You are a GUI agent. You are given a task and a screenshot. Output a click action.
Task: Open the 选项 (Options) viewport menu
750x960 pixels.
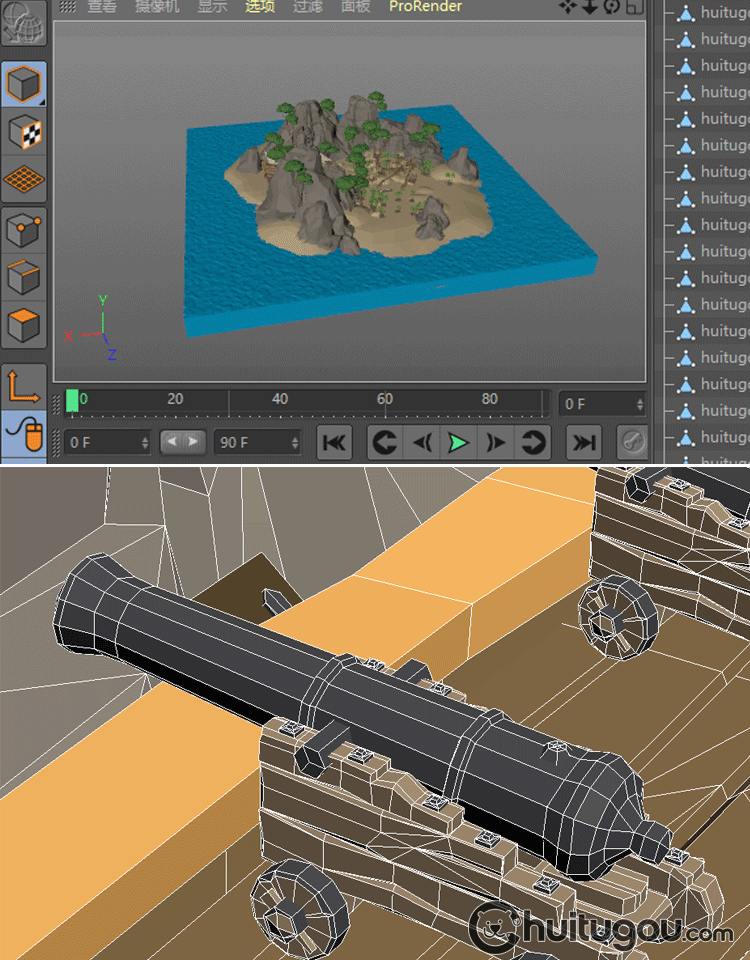pyautogui.click(x=260, y=7)
